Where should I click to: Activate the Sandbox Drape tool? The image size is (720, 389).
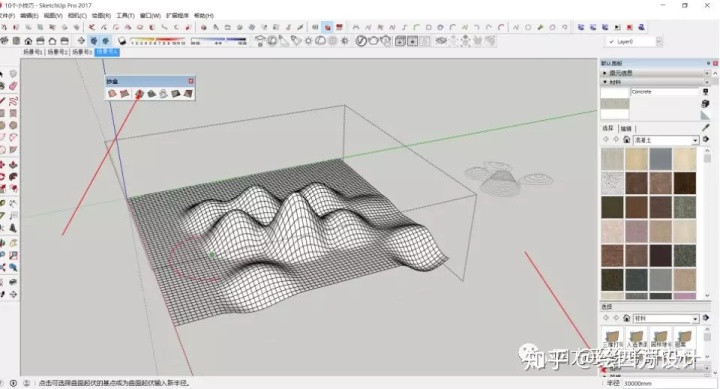point(163,94)
